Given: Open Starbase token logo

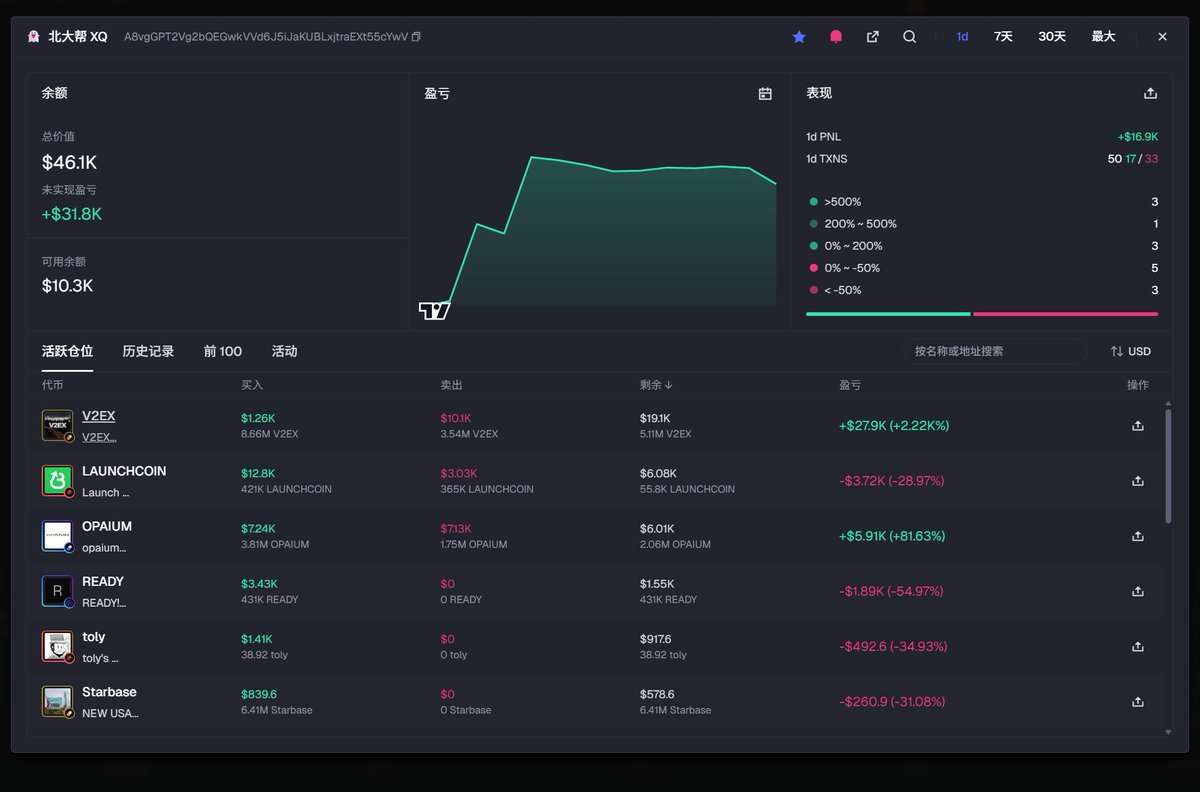Looking at the screenshot, I should (x=57, y=701).
